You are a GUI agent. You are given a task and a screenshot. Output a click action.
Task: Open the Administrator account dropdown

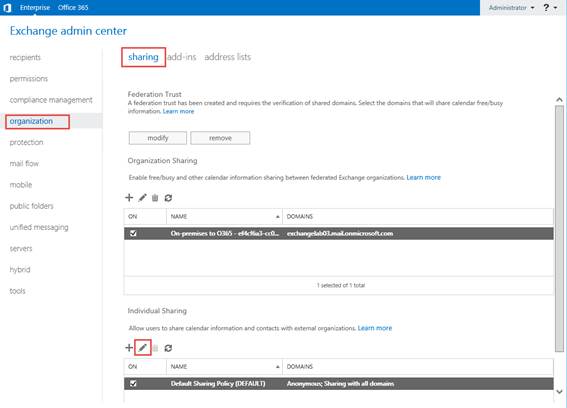coord(511,8)
